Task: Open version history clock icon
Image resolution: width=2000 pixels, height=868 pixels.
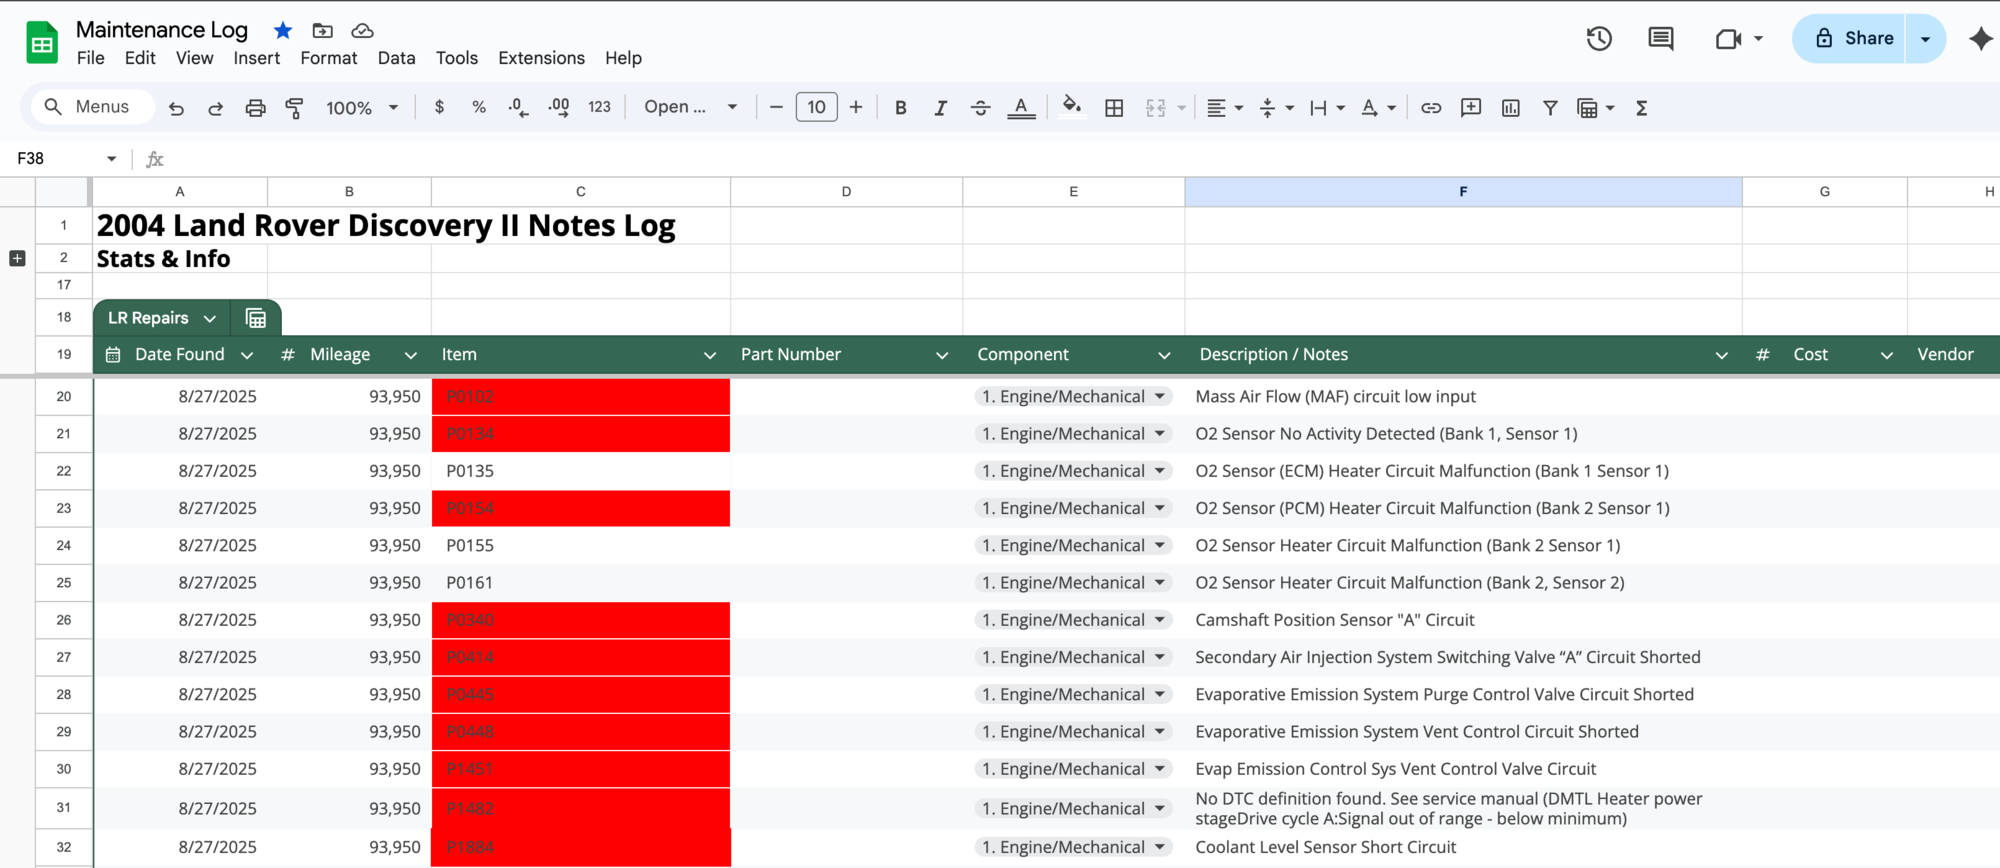Action: tap(1599, 39)
